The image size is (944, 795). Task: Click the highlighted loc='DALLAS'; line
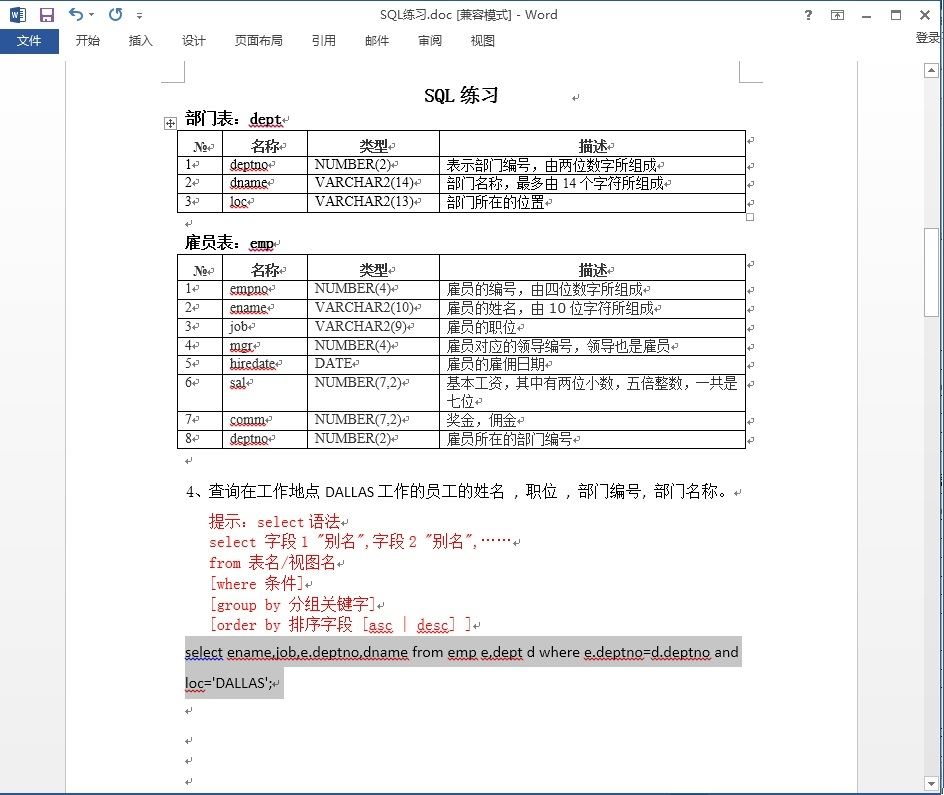pos(229,684)
